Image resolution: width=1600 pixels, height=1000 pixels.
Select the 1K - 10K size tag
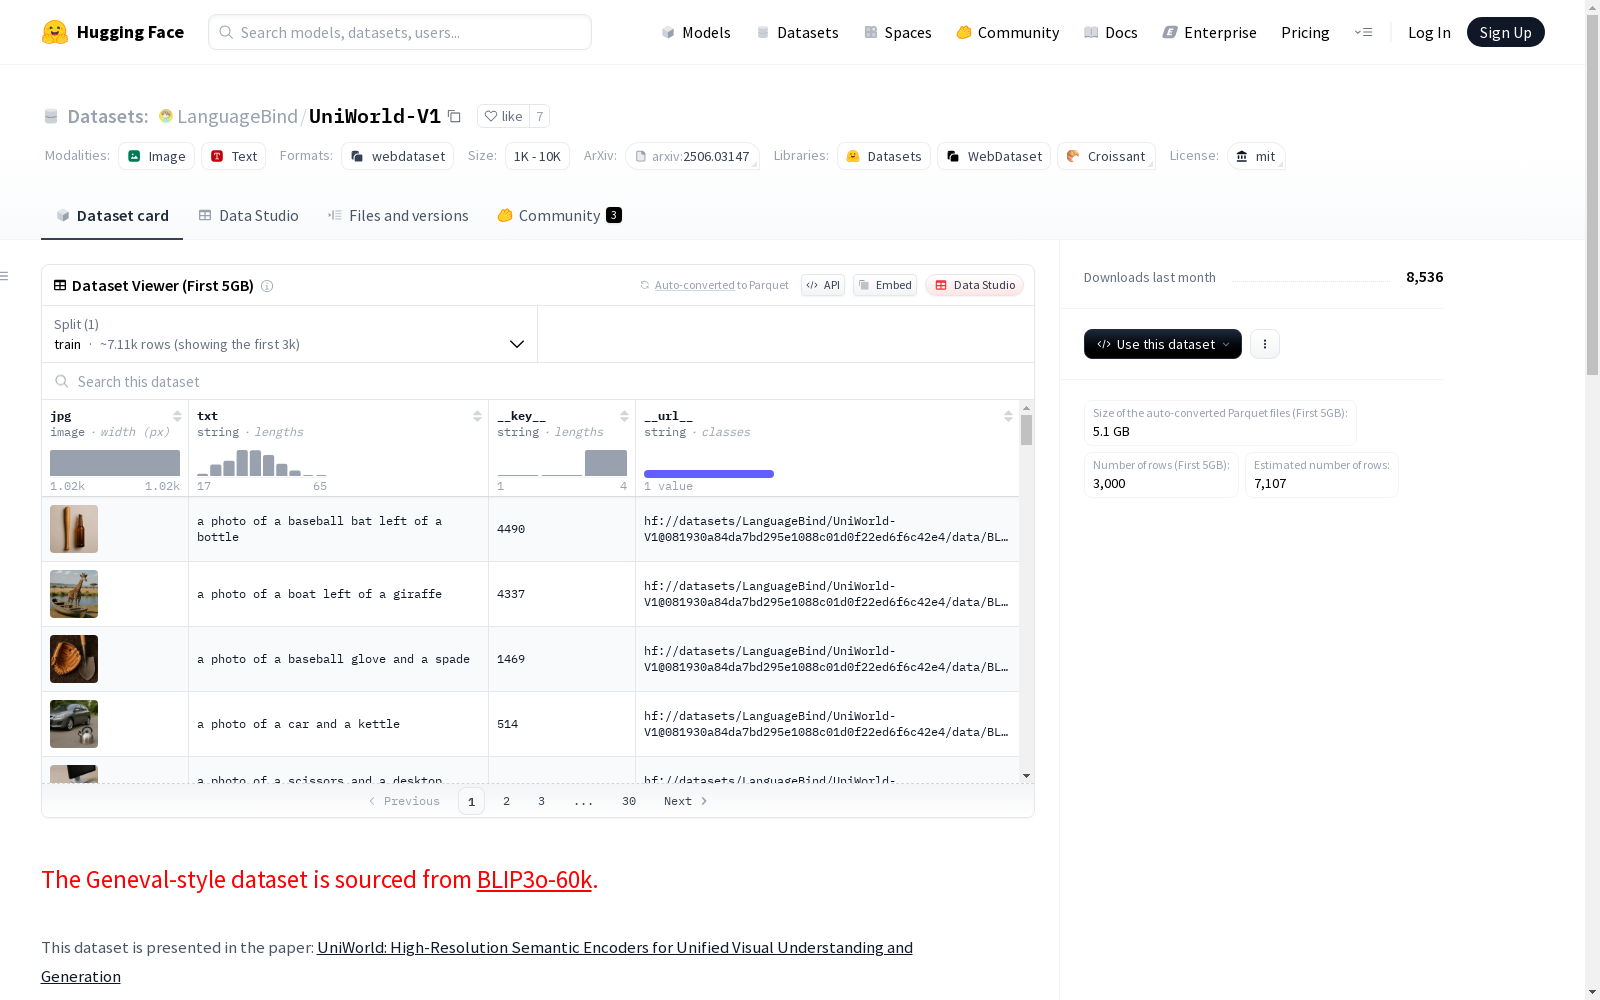(x=537, y=156)
